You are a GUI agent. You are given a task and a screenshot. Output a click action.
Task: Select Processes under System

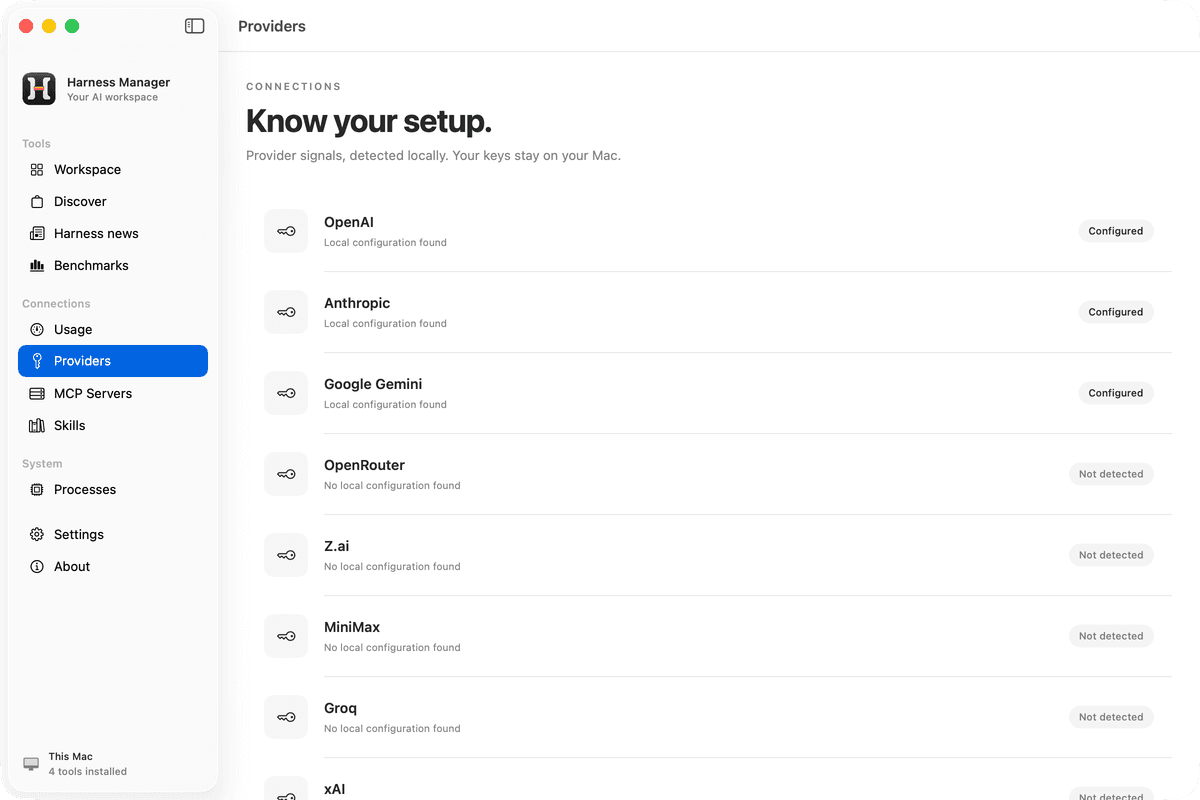(x=113, y=489)
